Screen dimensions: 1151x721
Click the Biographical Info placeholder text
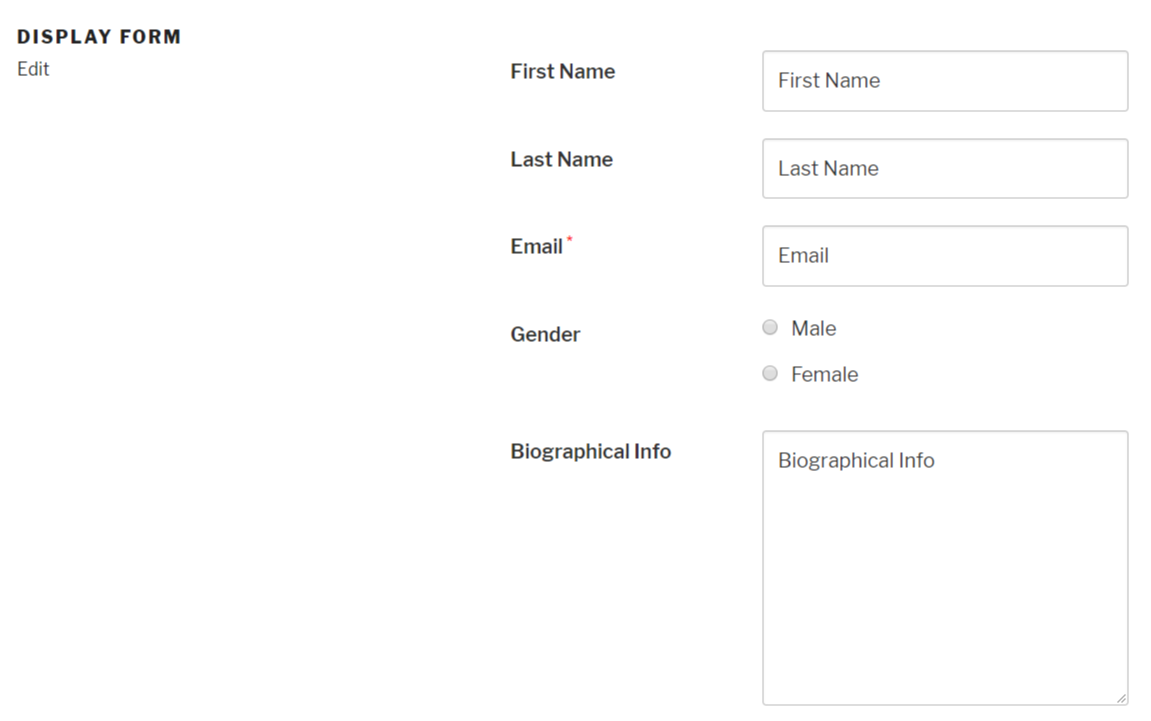pyautogui.click(x=856, y=460)
